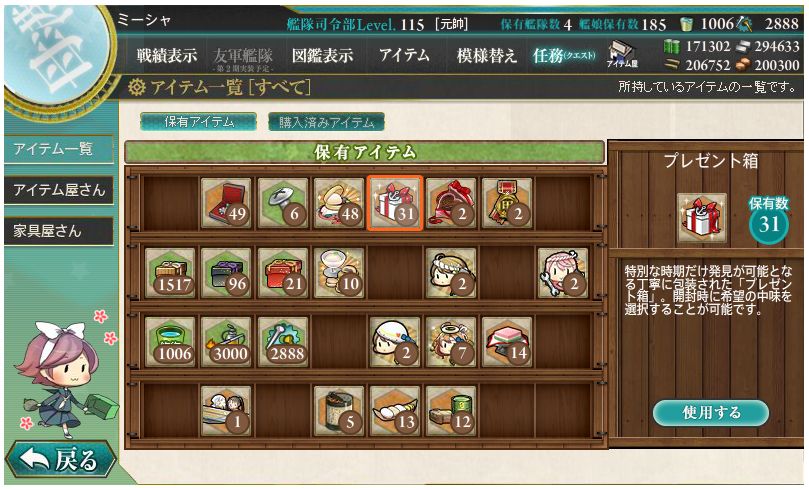Select the canned food item with count 5
The image size is (809, 490).
click(339, 411)
